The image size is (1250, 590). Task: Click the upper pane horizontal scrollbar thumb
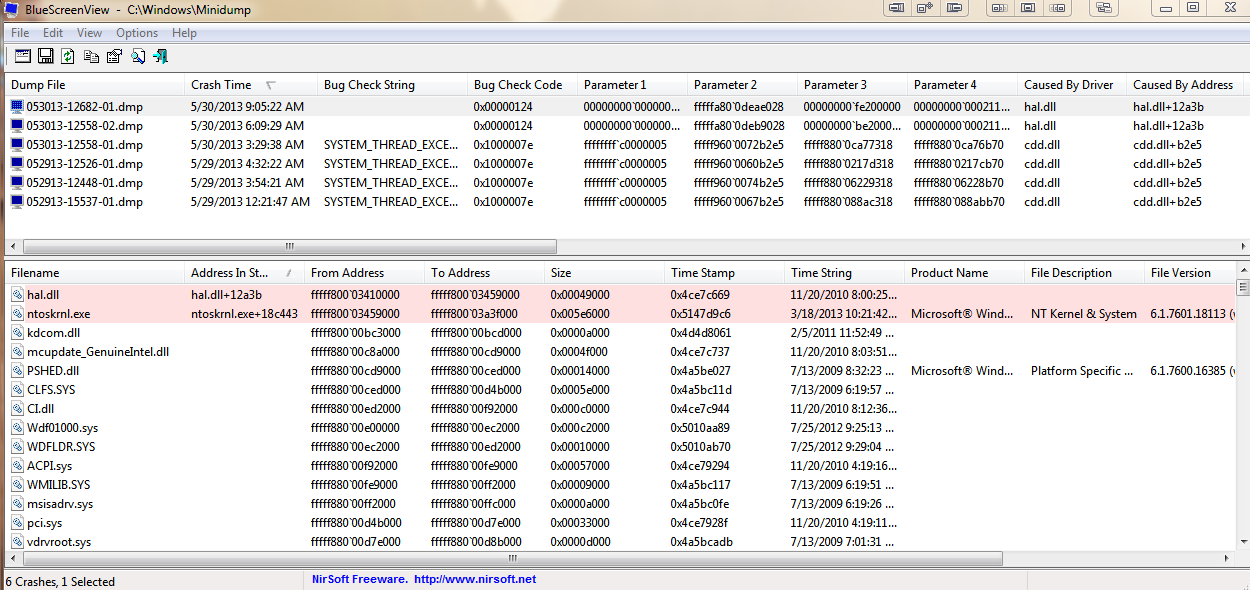291,246
